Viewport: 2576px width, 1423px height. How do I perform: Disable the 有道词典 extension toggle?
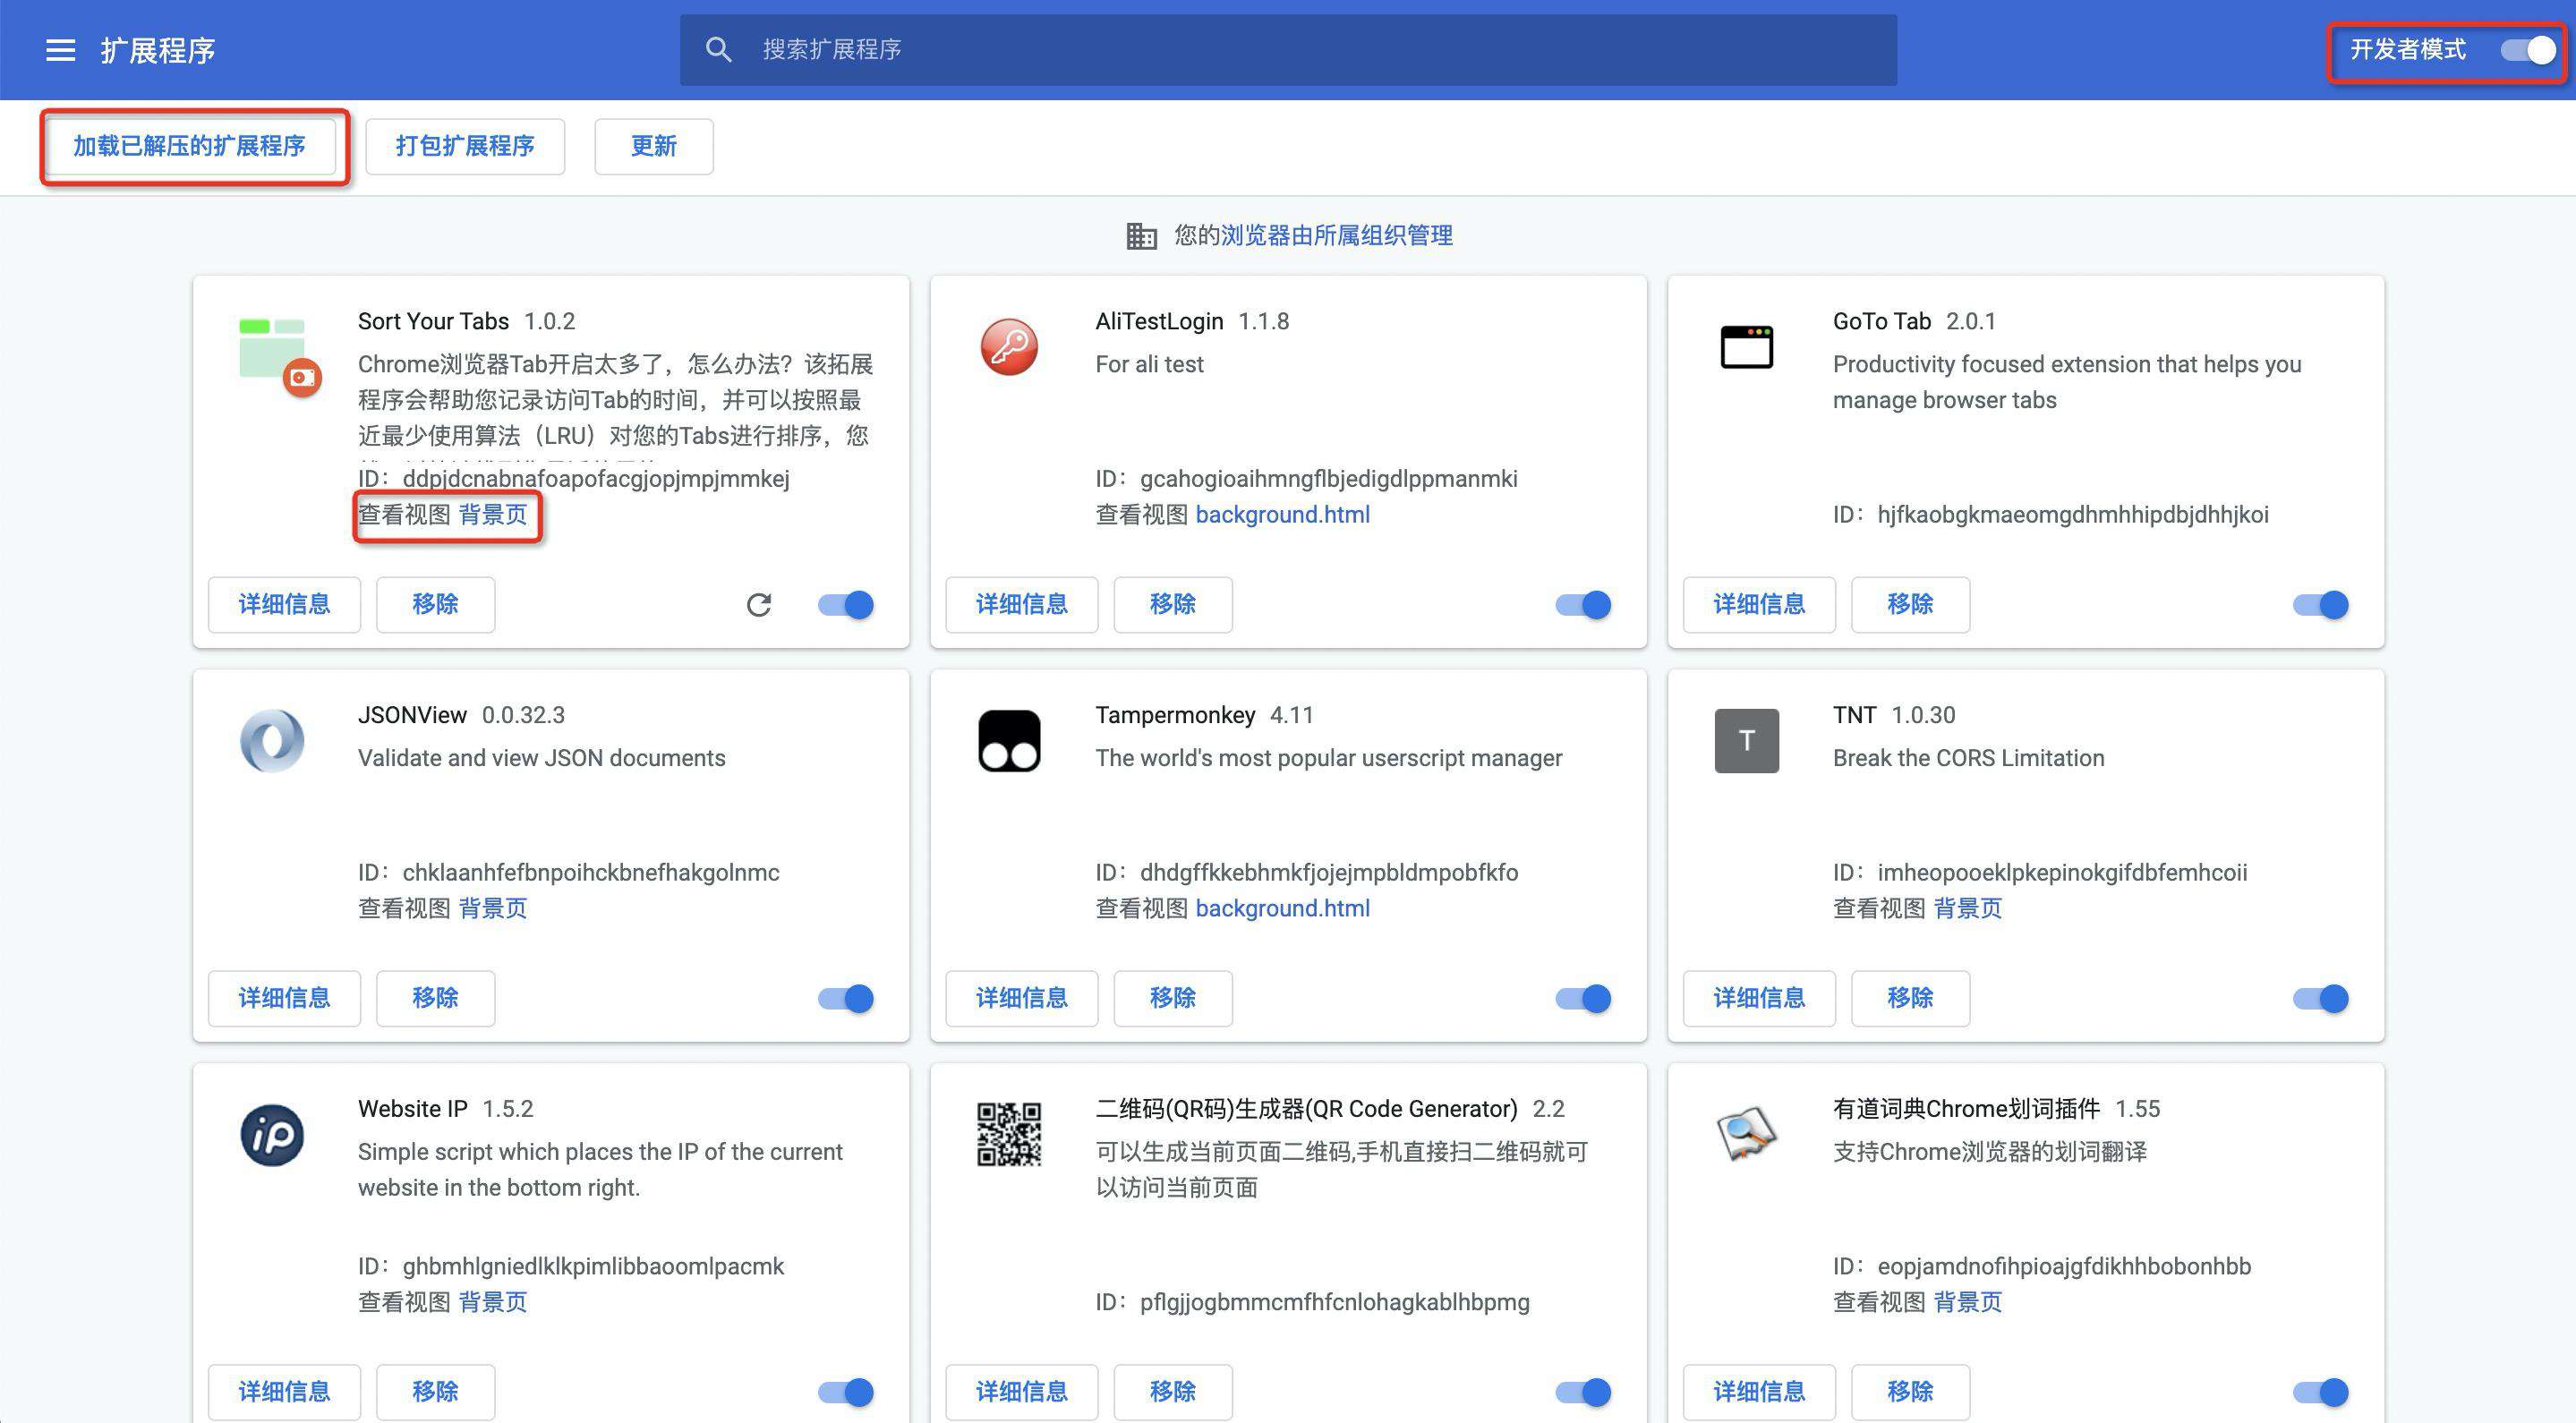click(x=2320, y=1392)
